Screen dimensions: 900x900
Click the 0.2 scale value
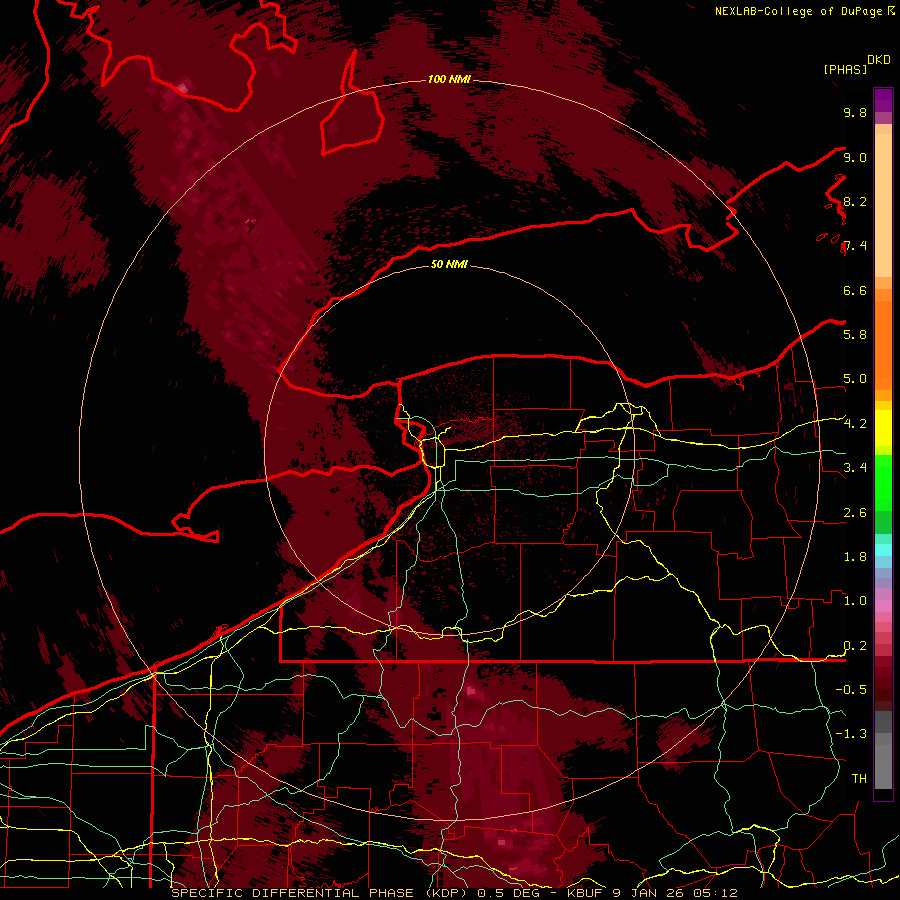[855, 646]
